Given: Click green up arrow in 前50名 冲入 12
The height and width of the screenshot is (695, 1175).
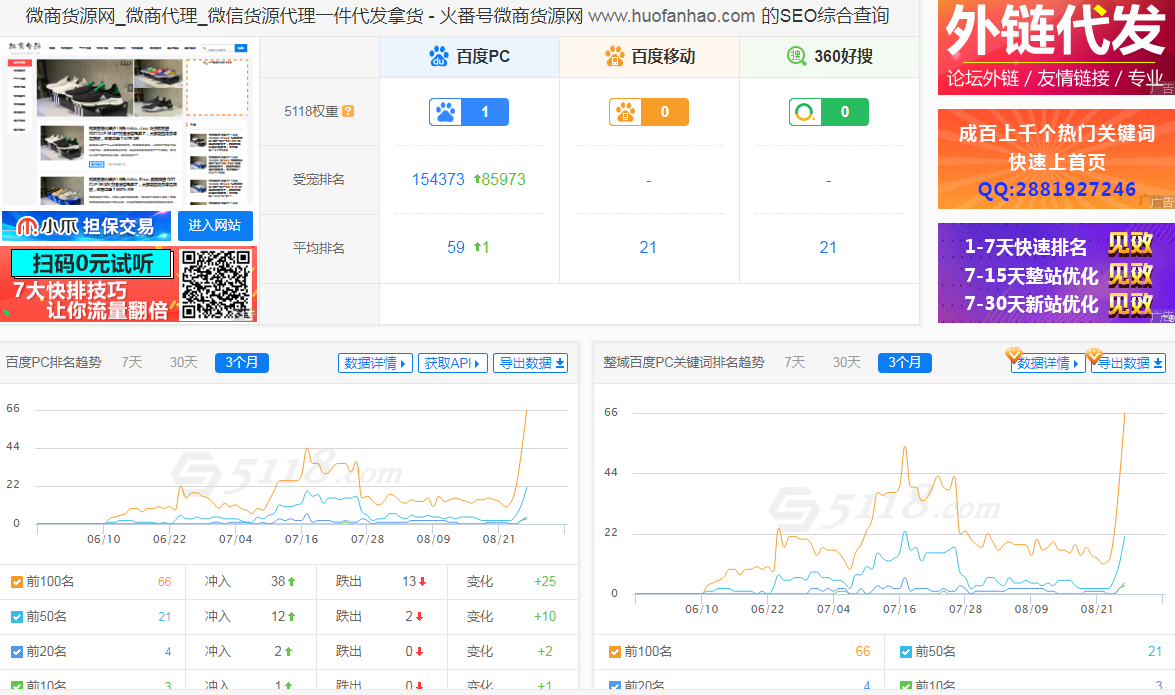Looking at the screenshot, I should click(x=292, y=617).
